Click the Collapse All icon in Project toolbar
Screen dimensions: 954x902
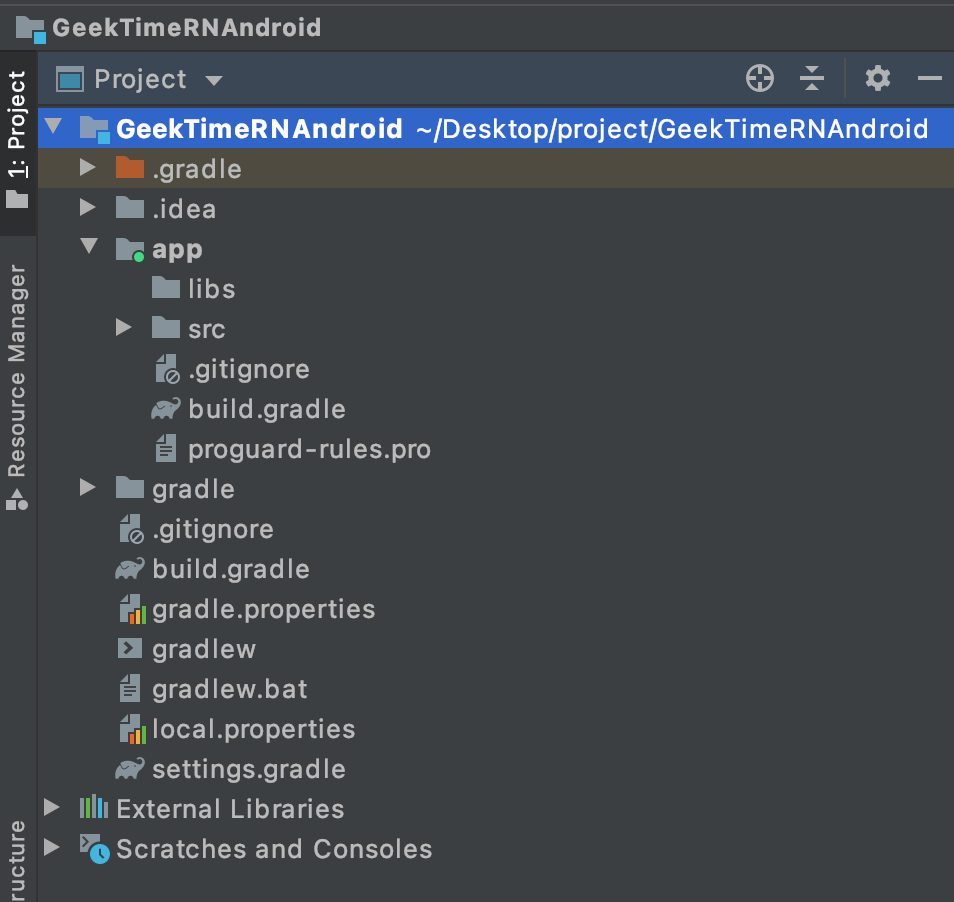pyautogui.click(x=812, y=78)
